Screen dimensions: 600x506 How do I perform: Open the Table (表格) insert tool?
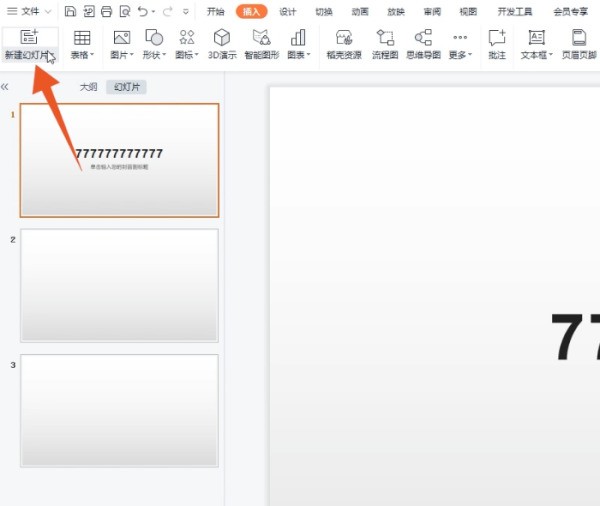(x=82, y=38)
